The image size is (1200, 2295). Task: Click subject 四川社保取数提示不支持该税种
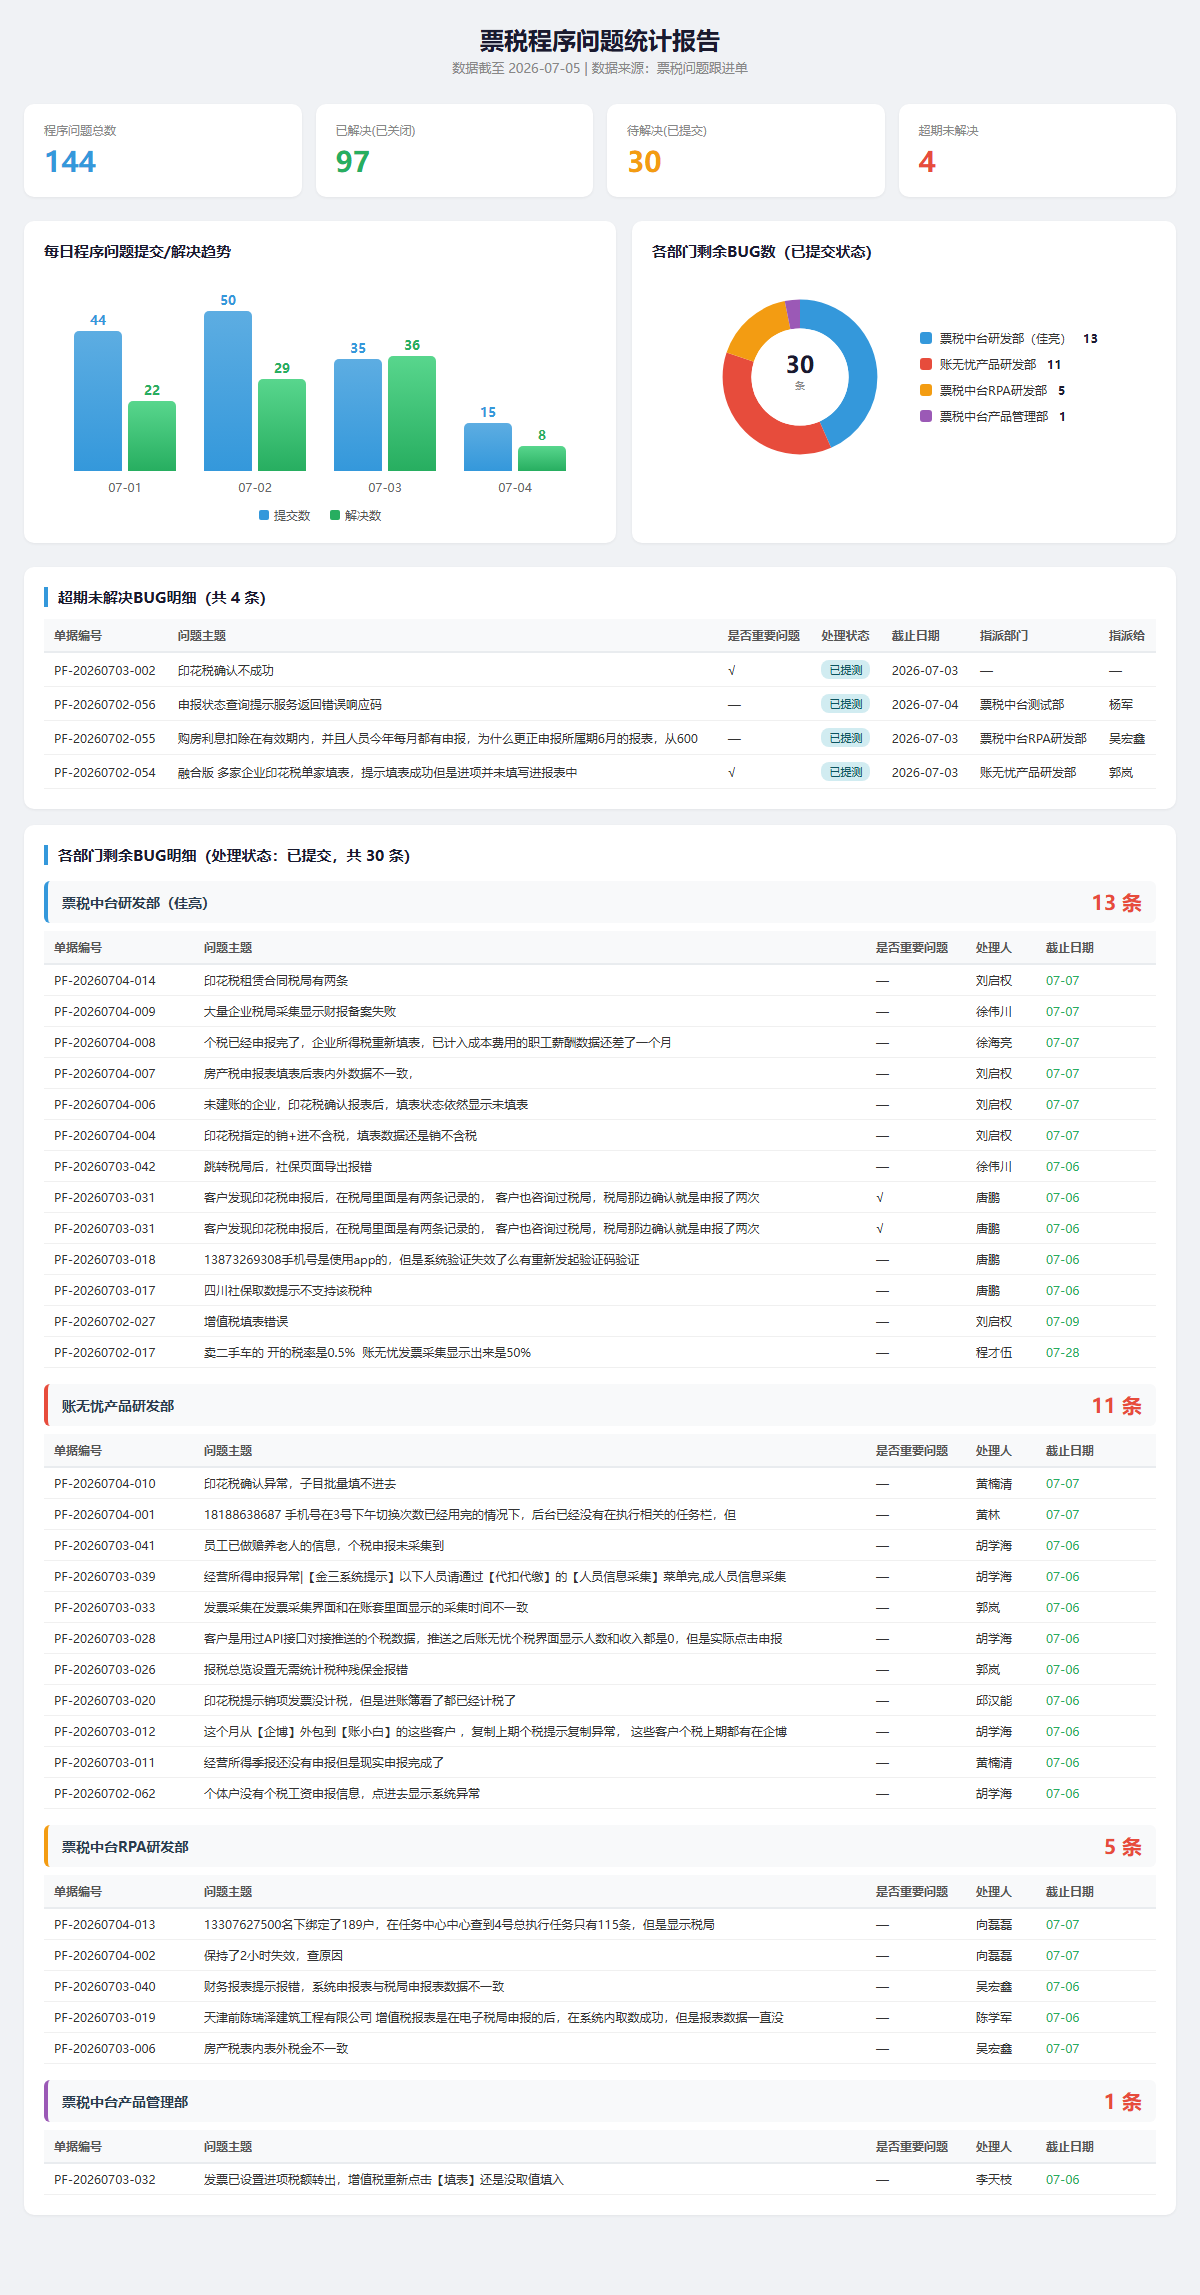pos(288,1290)
